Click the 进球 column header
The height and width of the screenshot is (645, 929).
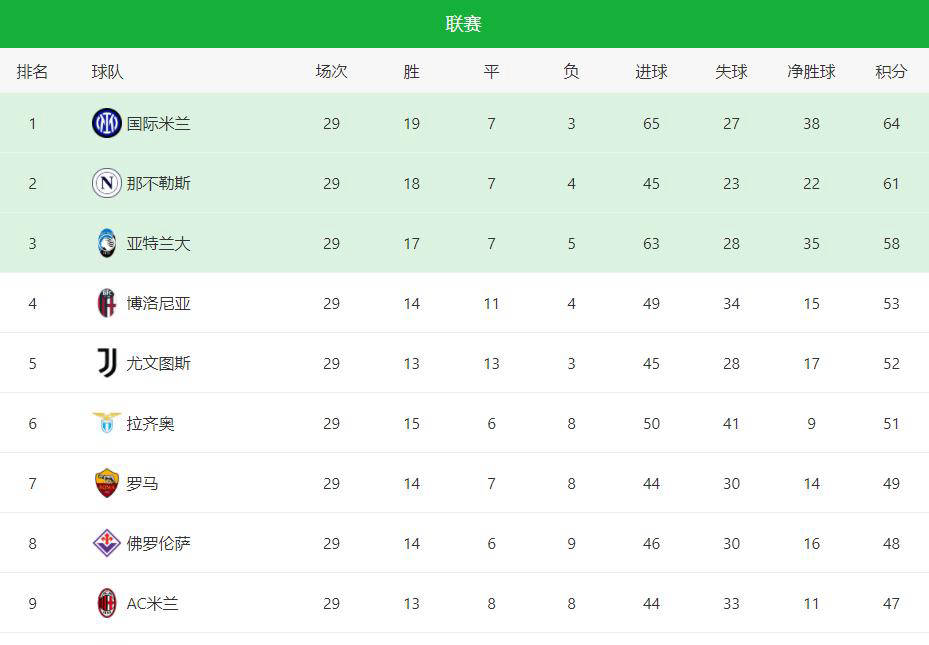(651, 72)
